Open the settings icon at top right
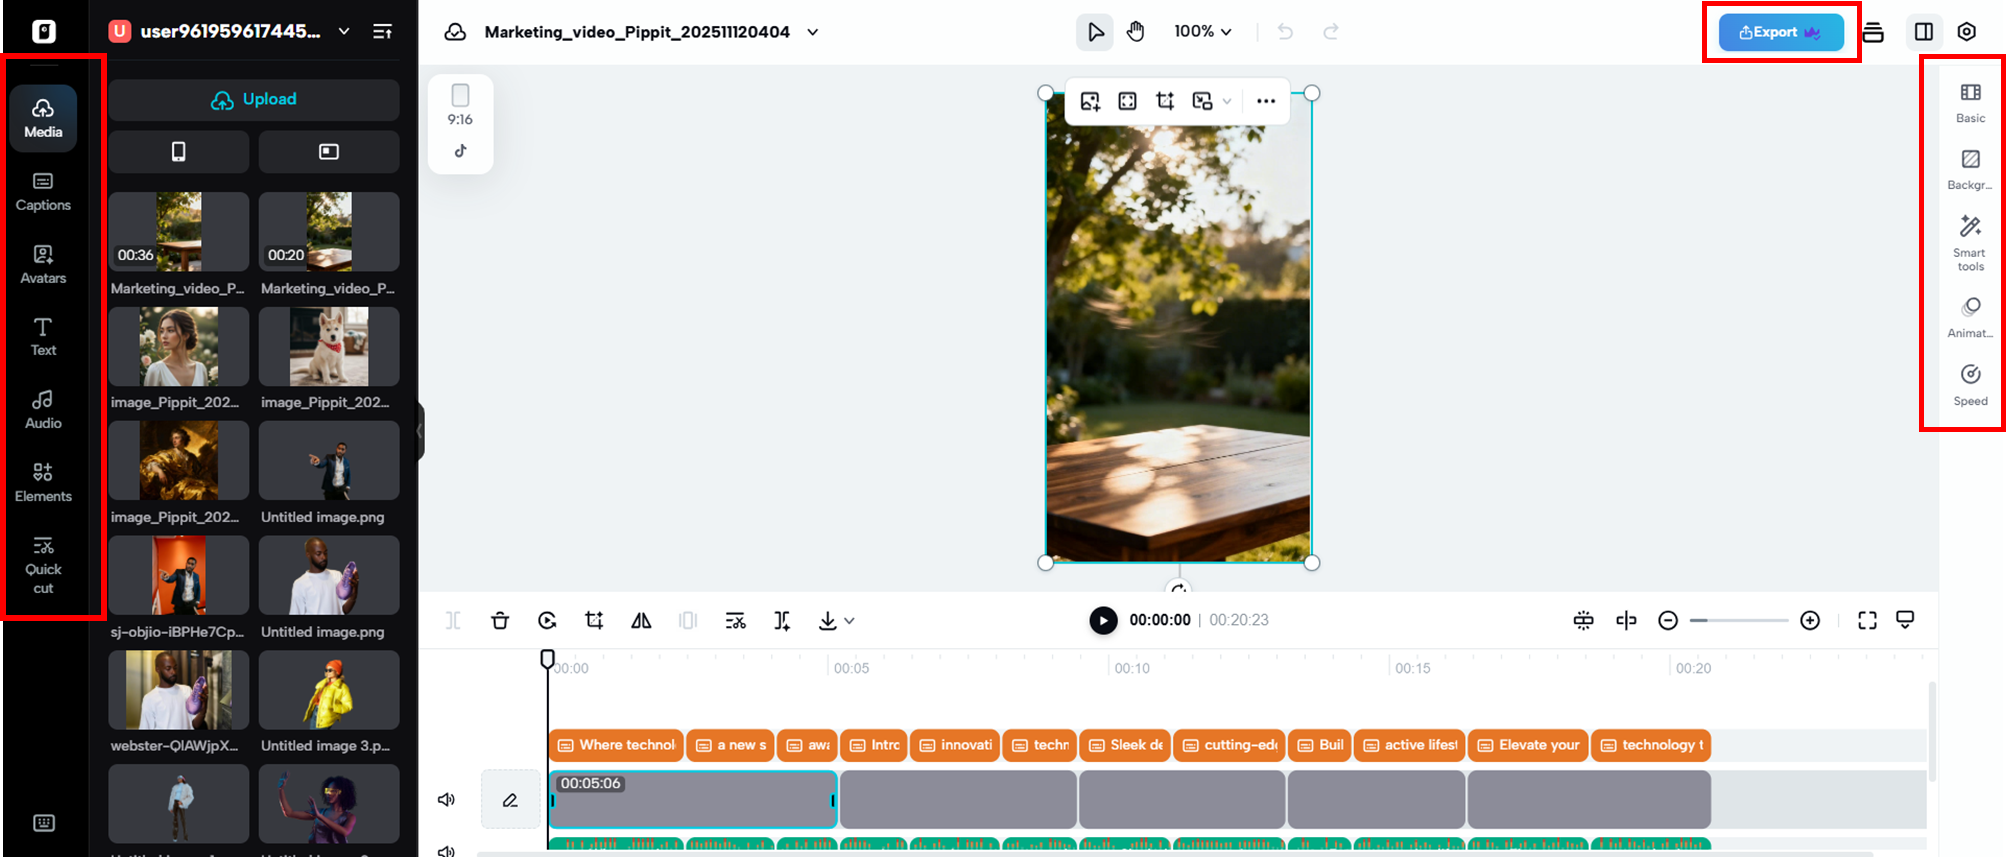The width and height of the screenshot is (2006, 857). tap(1967, 32)
